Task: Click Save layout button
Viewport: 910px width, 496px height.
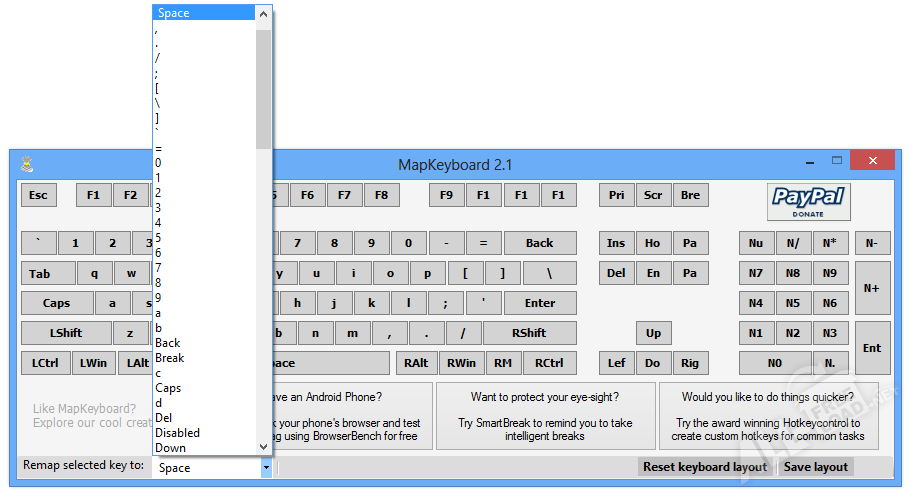Action: click(x=815, y=467)
